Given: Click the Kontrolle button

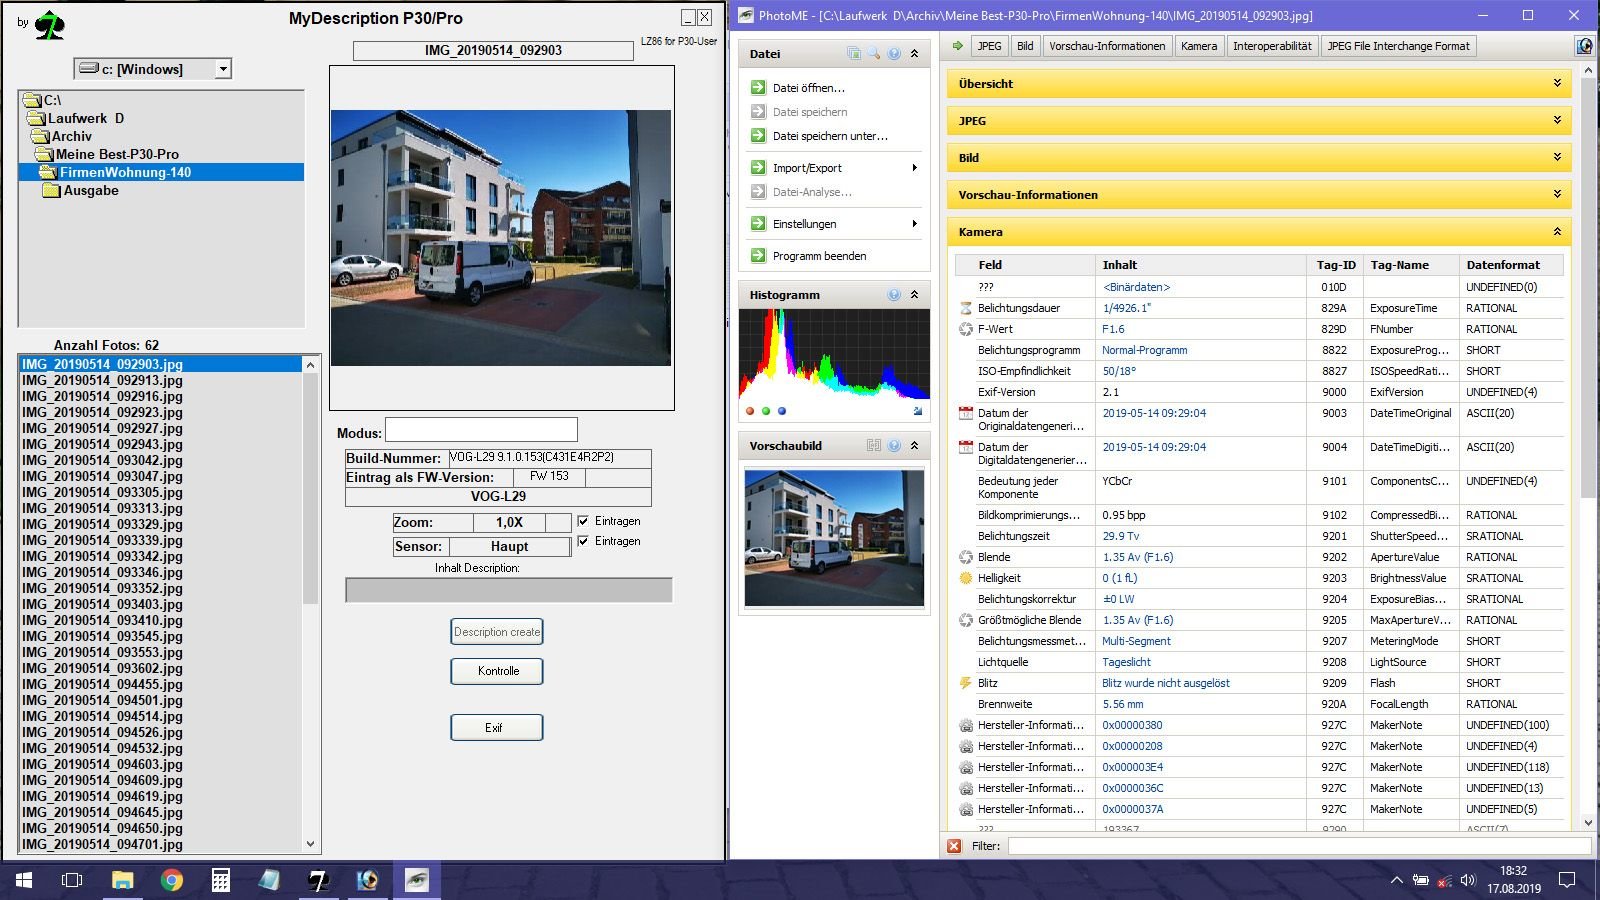Looking at the screenshot, I should pyautogui.click(x=497, y=671).
